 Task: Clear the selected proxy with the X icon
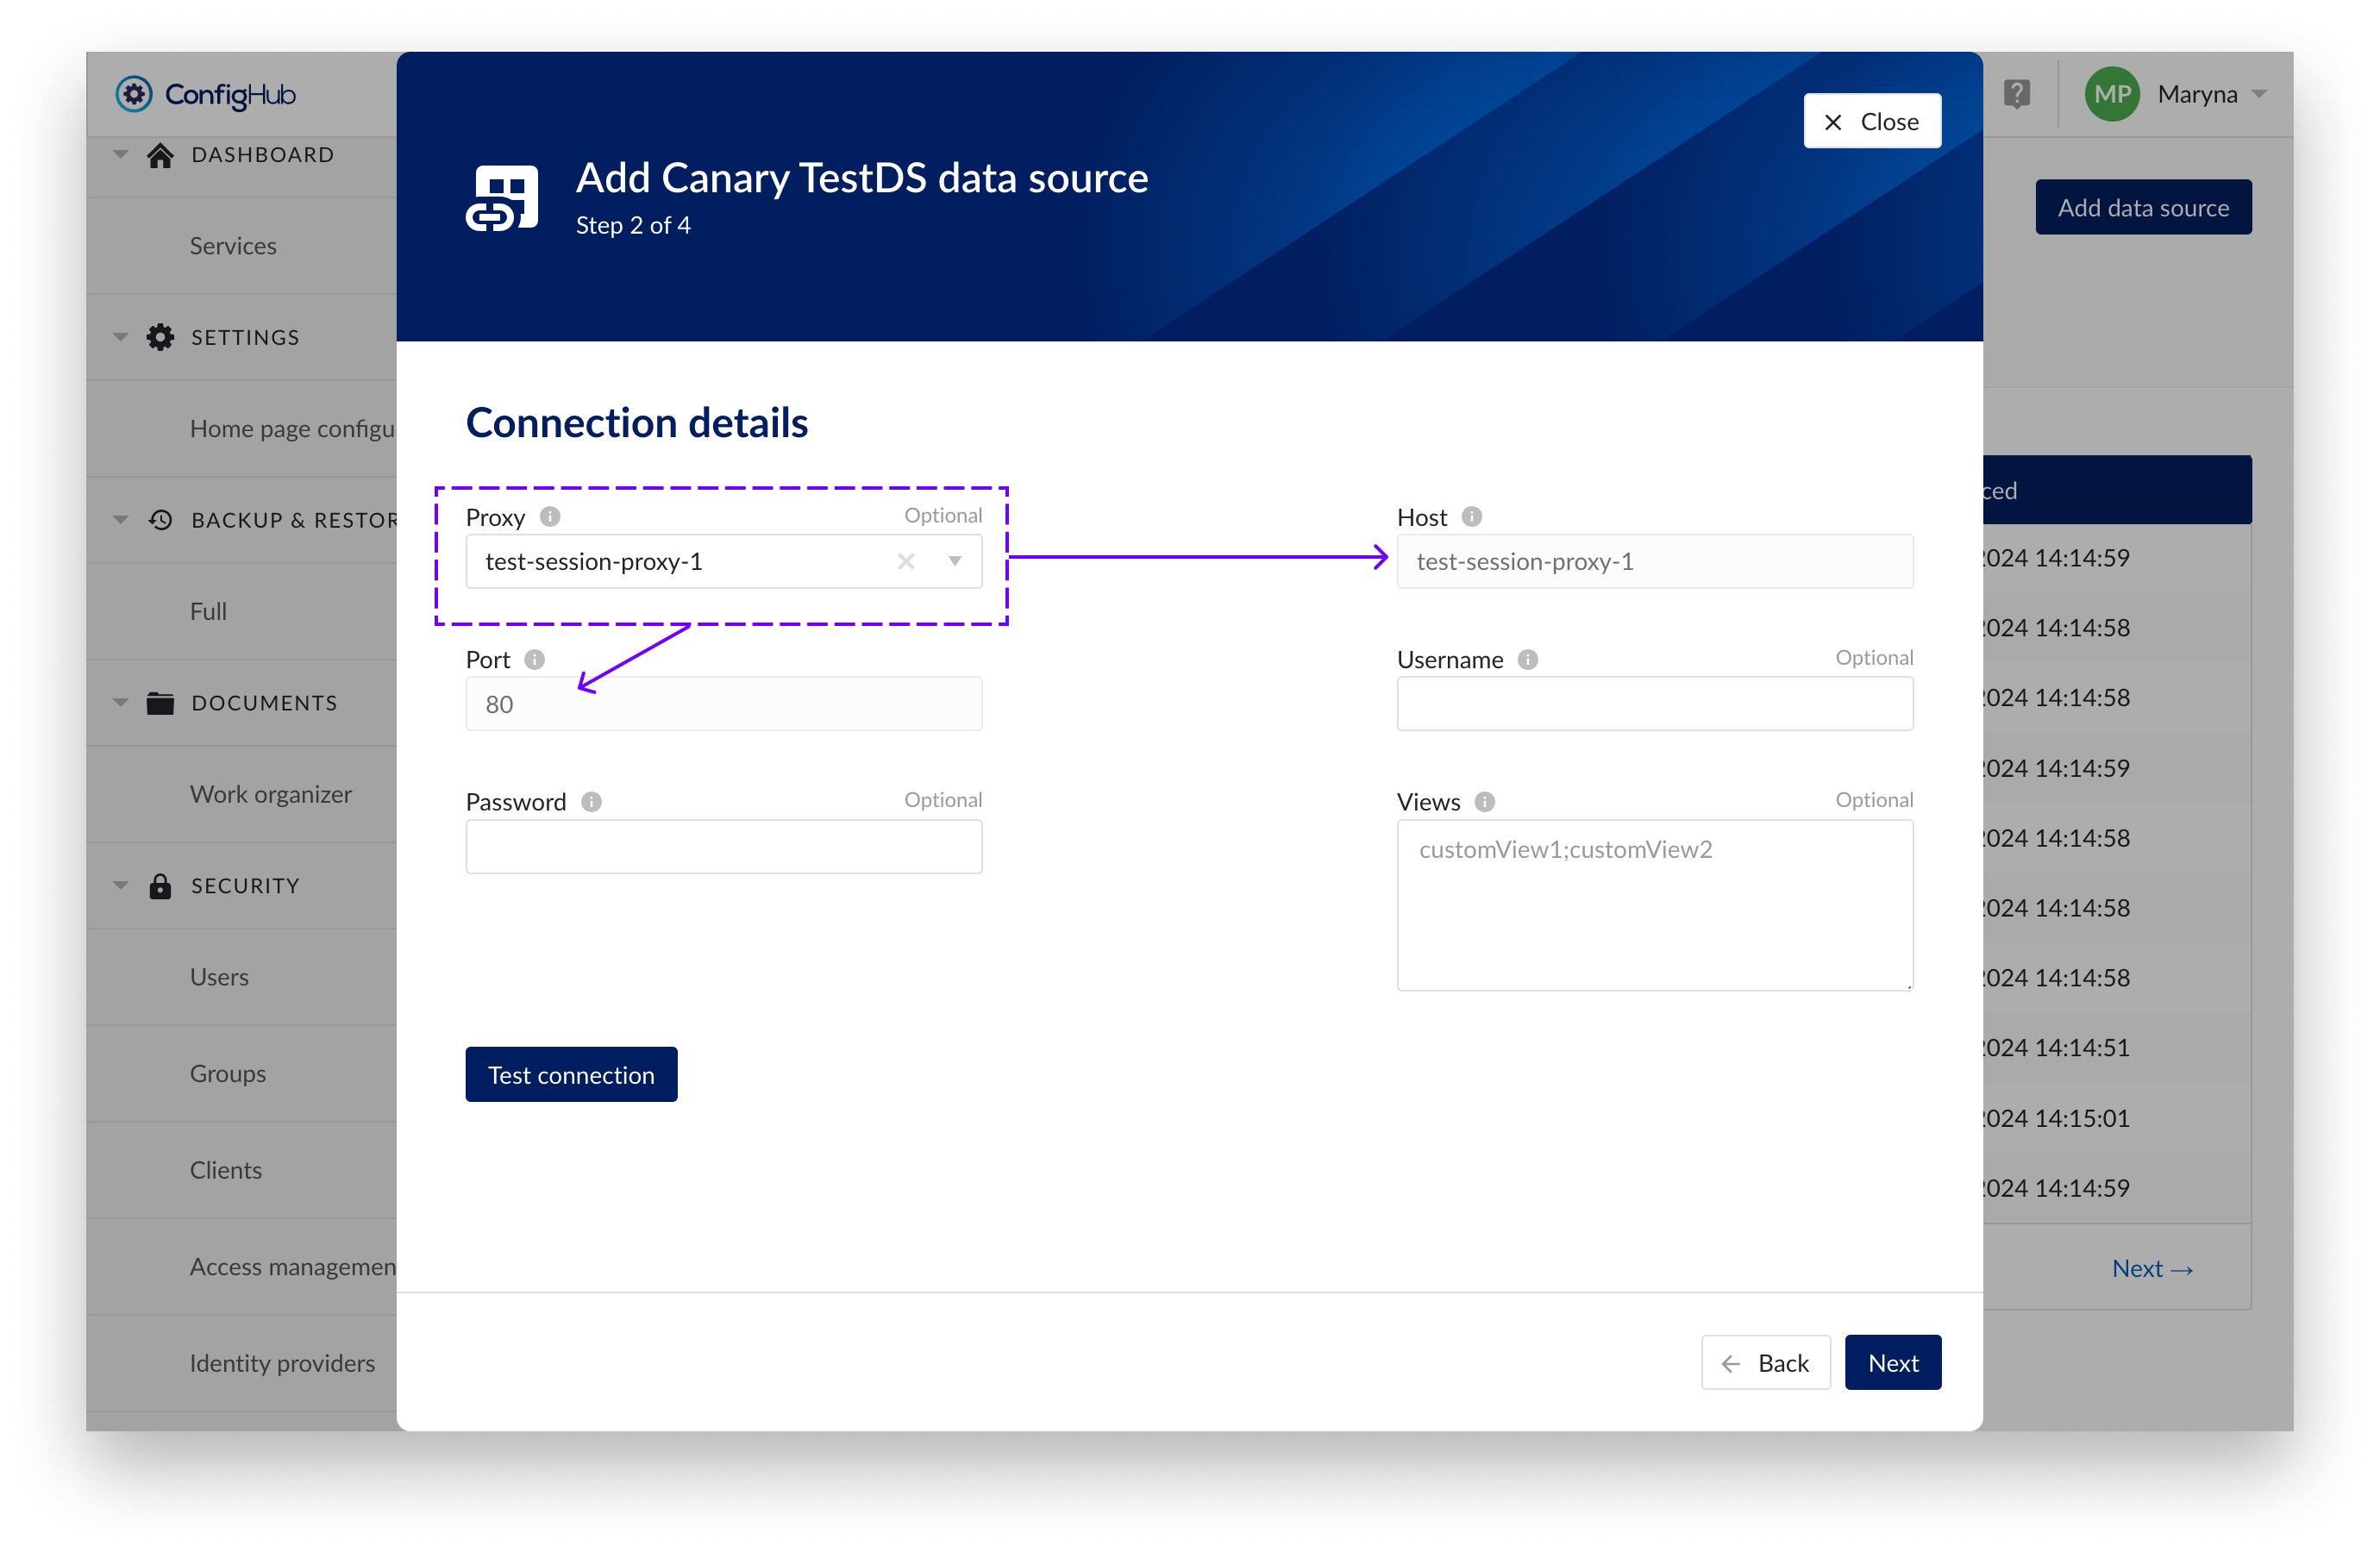[906, 561]
